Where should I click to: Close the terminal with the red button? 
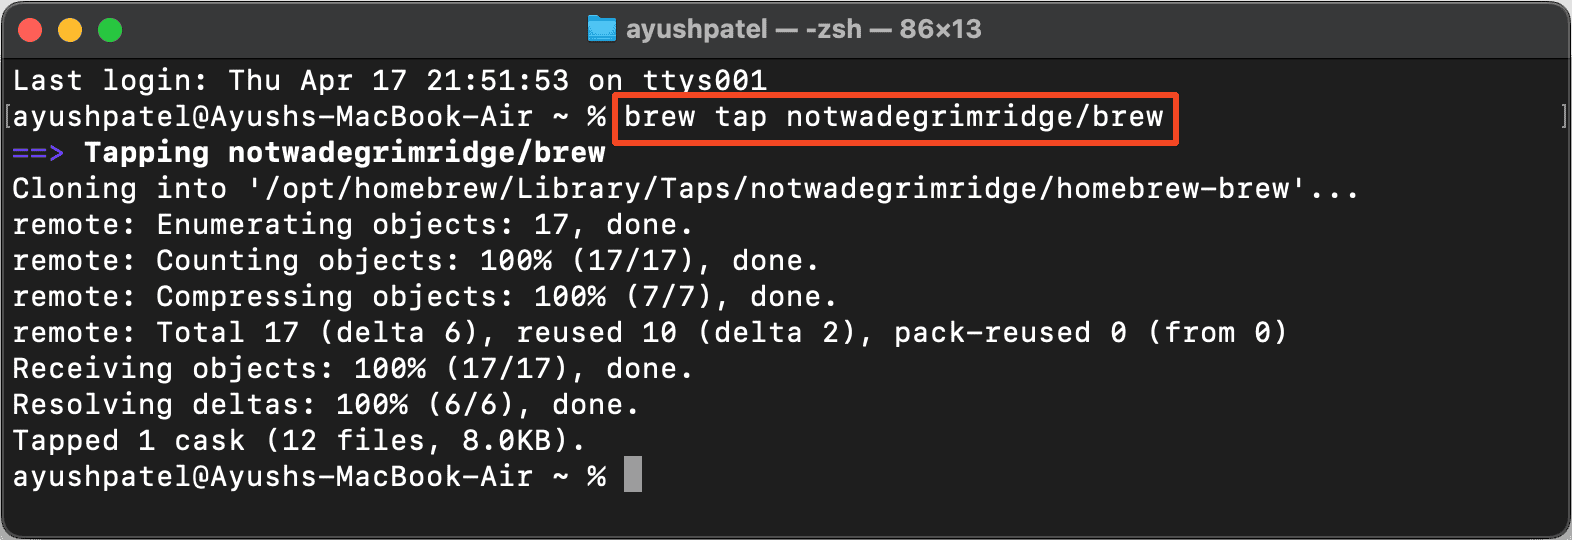pos(30,30)
